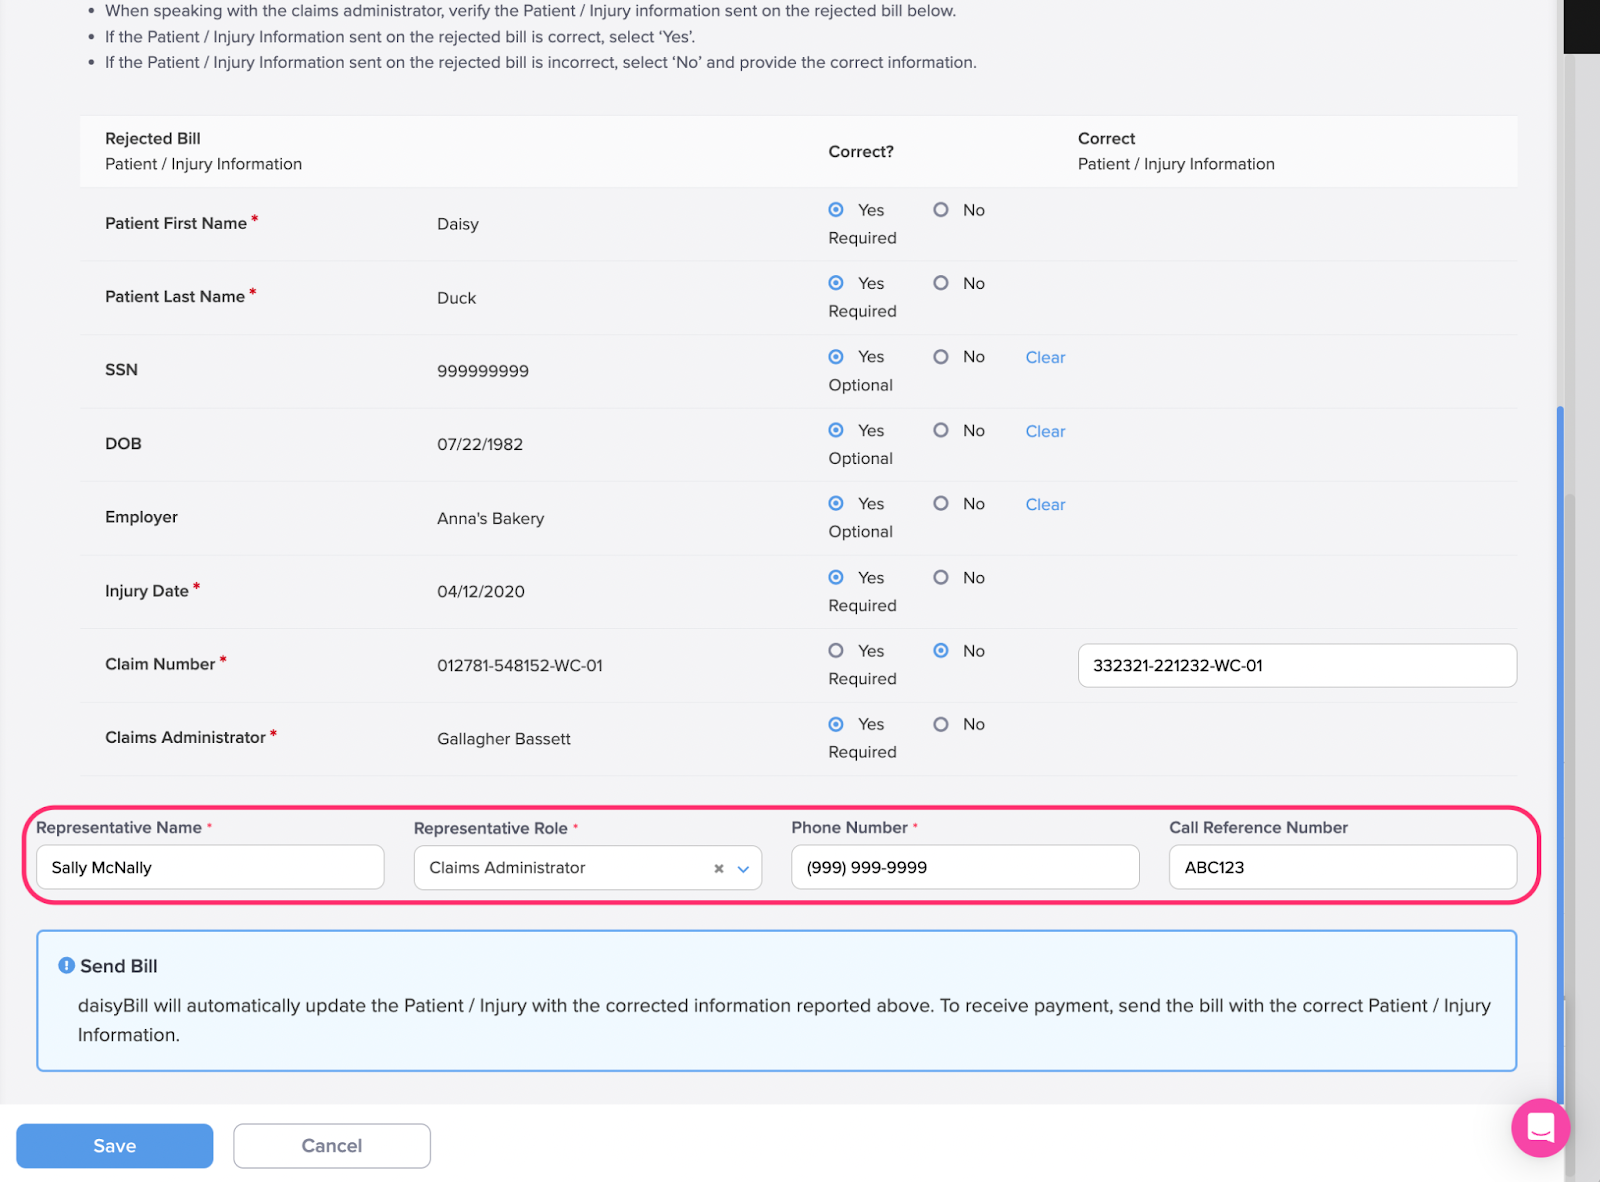Click the Phone Number input field
1600x1182 pixels.
[x=964, y=867]
